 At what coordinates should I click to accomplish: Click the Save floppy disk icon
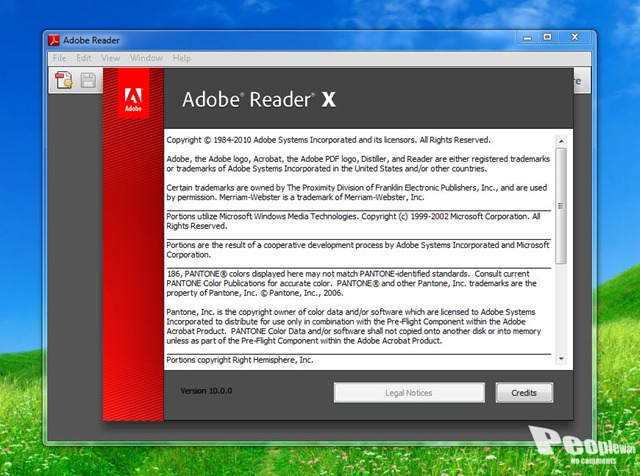[x=88, y=80]
